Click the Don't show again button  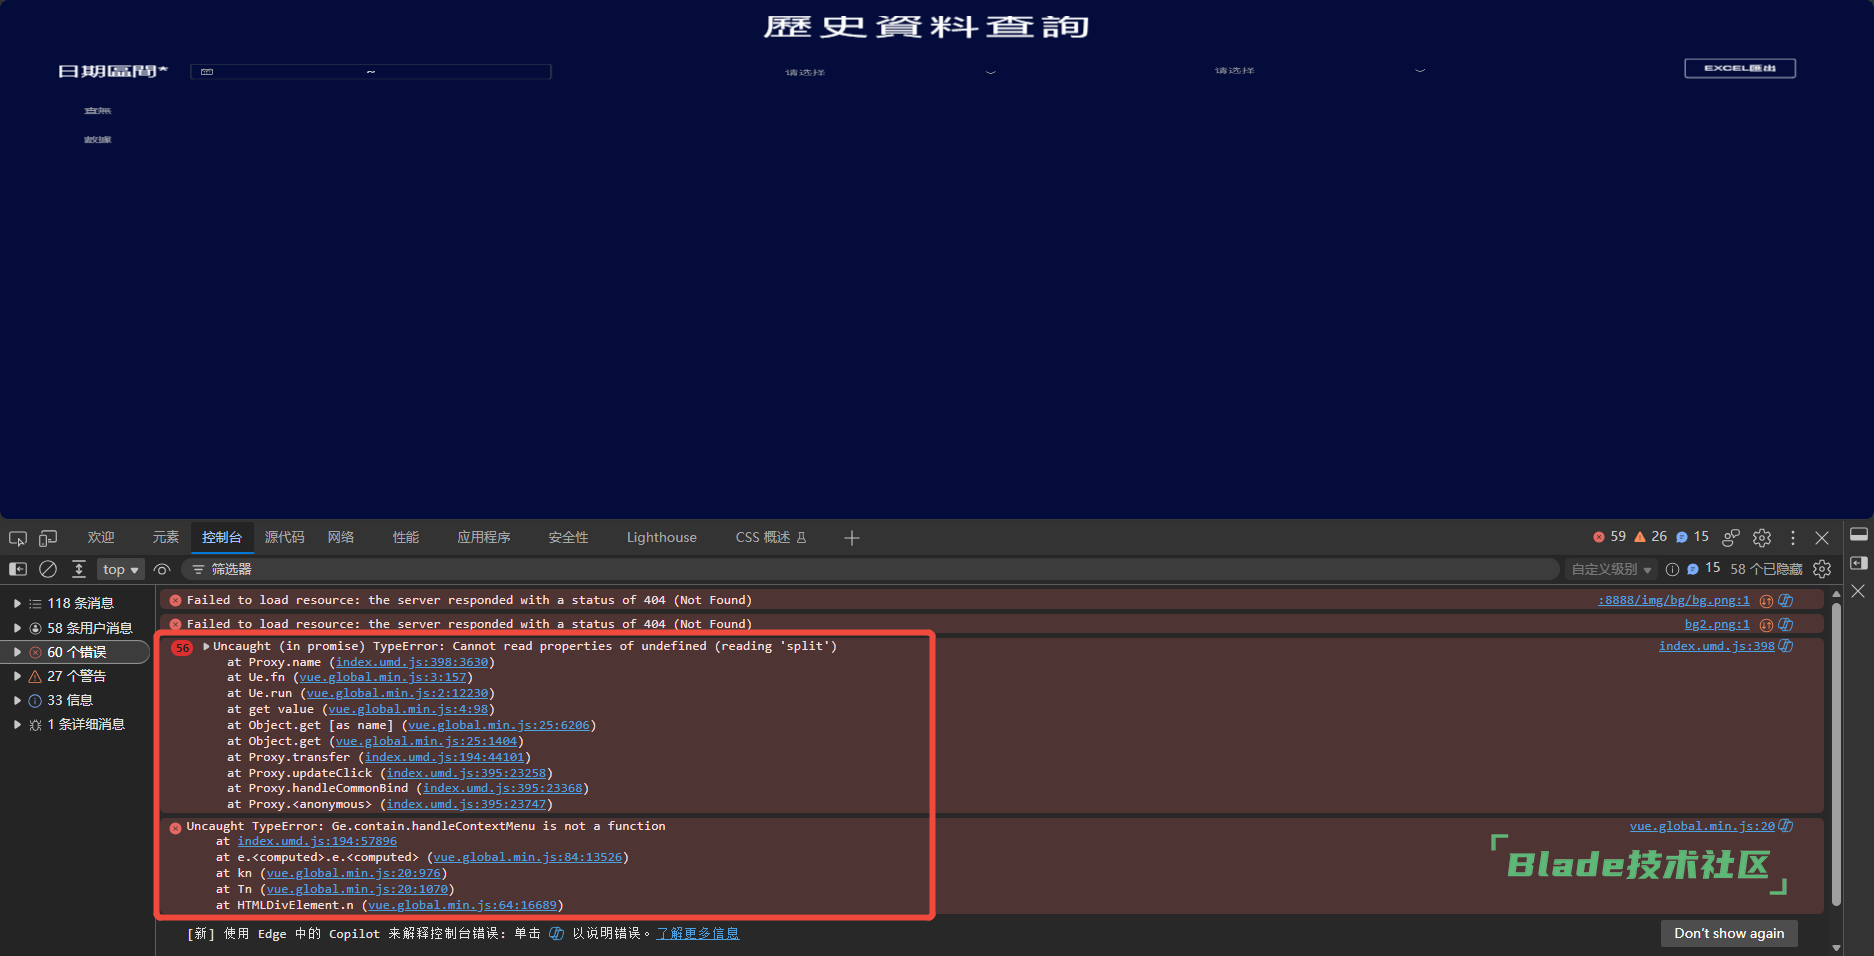pos(1729,933)
